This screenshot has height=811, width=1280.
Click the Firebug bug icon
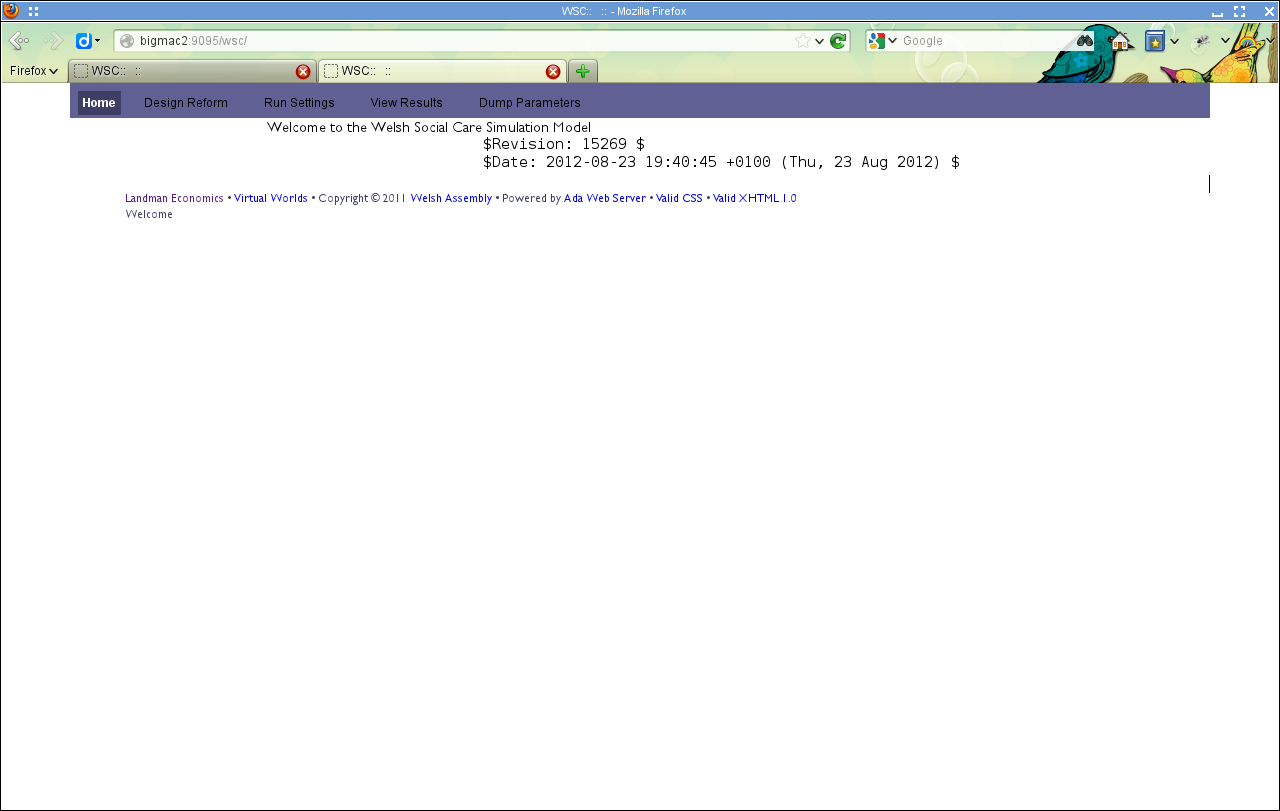pos(1202,41)
